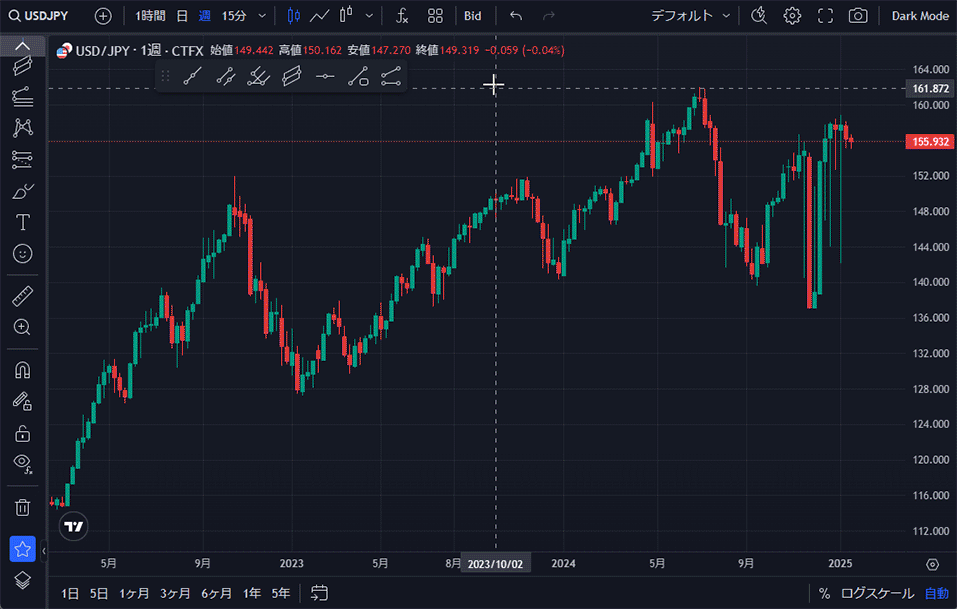Select the parallel channel in floating toolbar
The height and width of the screenshot is (609, 957).
[292, 77]
